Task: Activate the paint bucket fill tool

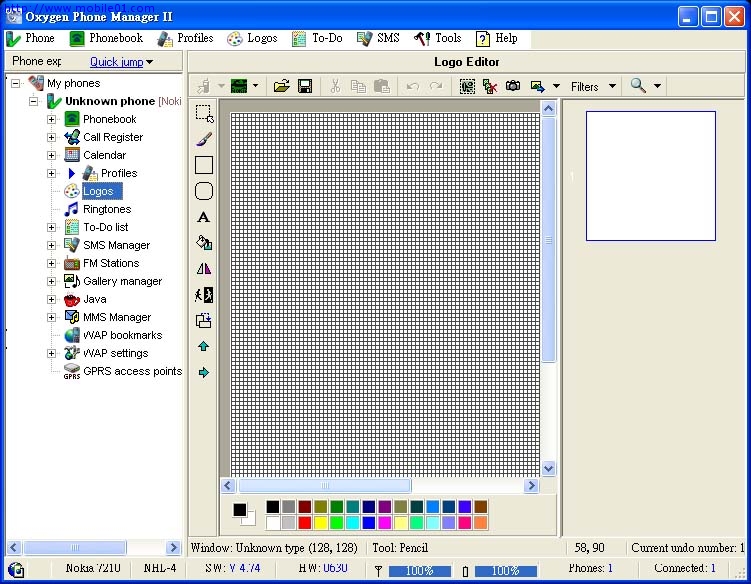Action: click(x=204, y=243)
